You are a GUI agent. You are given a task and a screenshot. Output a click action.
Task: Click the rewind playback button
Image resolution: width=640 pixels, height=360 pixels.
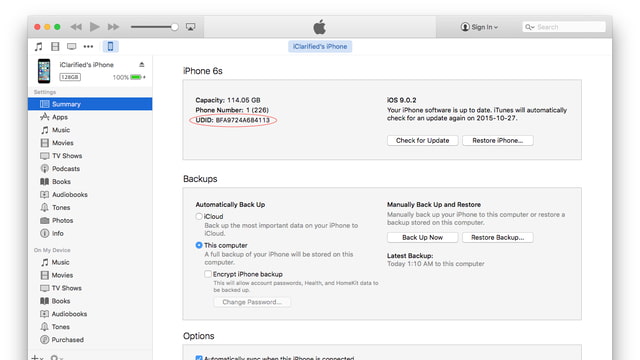point(76,27)
